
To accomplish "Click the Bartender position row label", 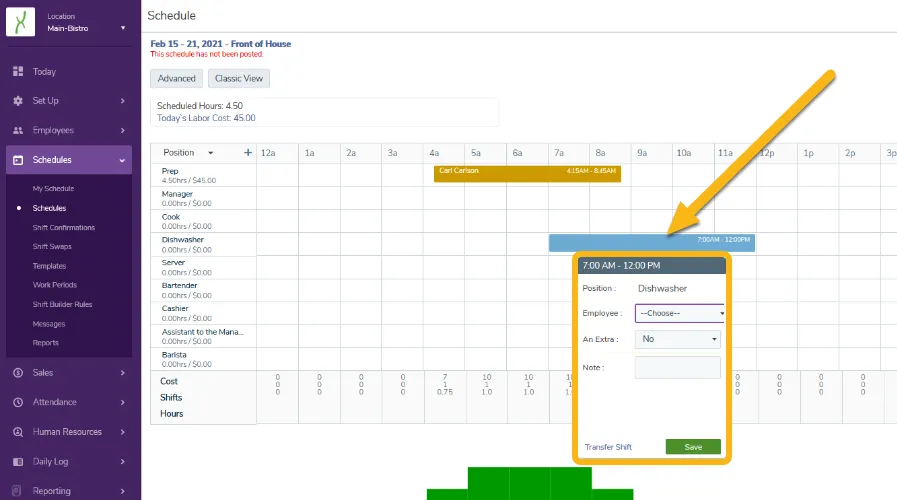I will click(179, 285).
